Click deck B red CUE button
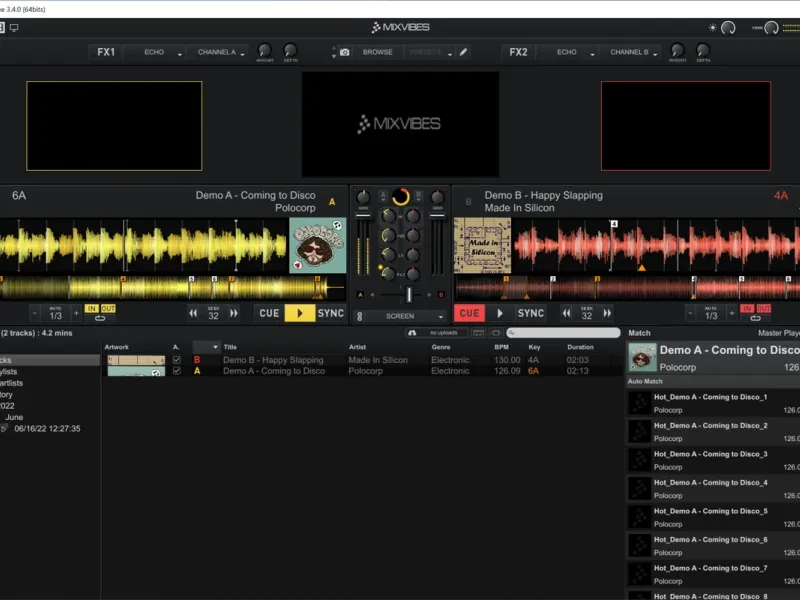 click(x=469, y=313)
